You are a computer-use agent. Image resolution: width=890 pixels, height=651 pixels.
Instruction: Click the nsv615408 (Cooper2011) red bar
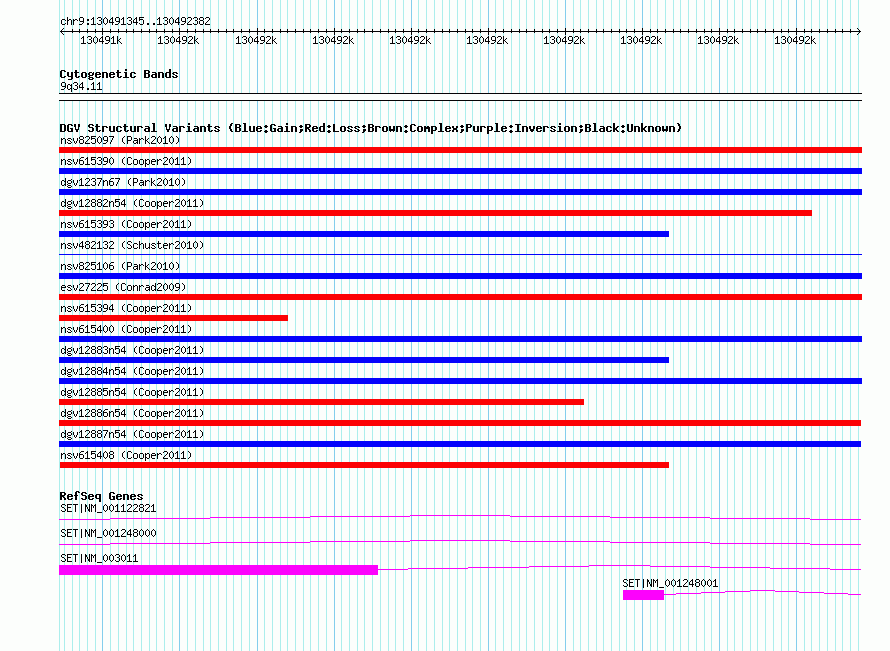click(364, 465)
